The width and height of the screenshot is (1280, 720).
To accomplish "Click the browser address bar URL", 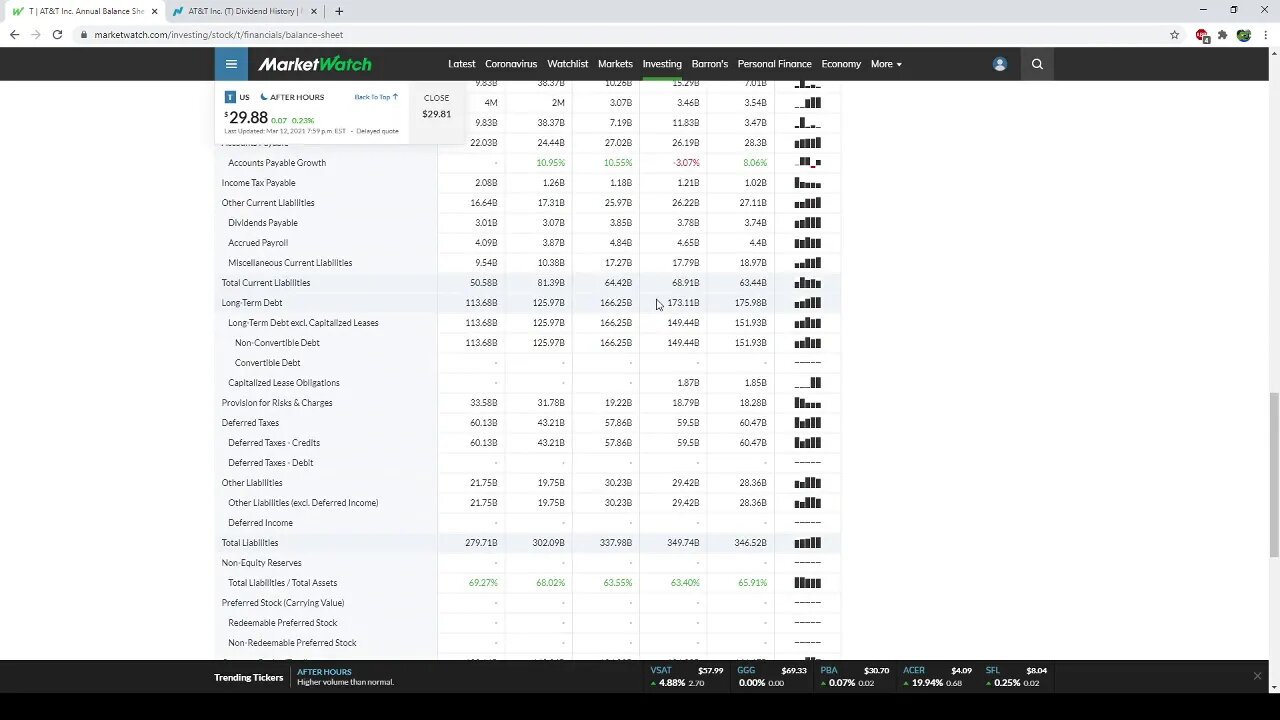I will pos(219,35).
